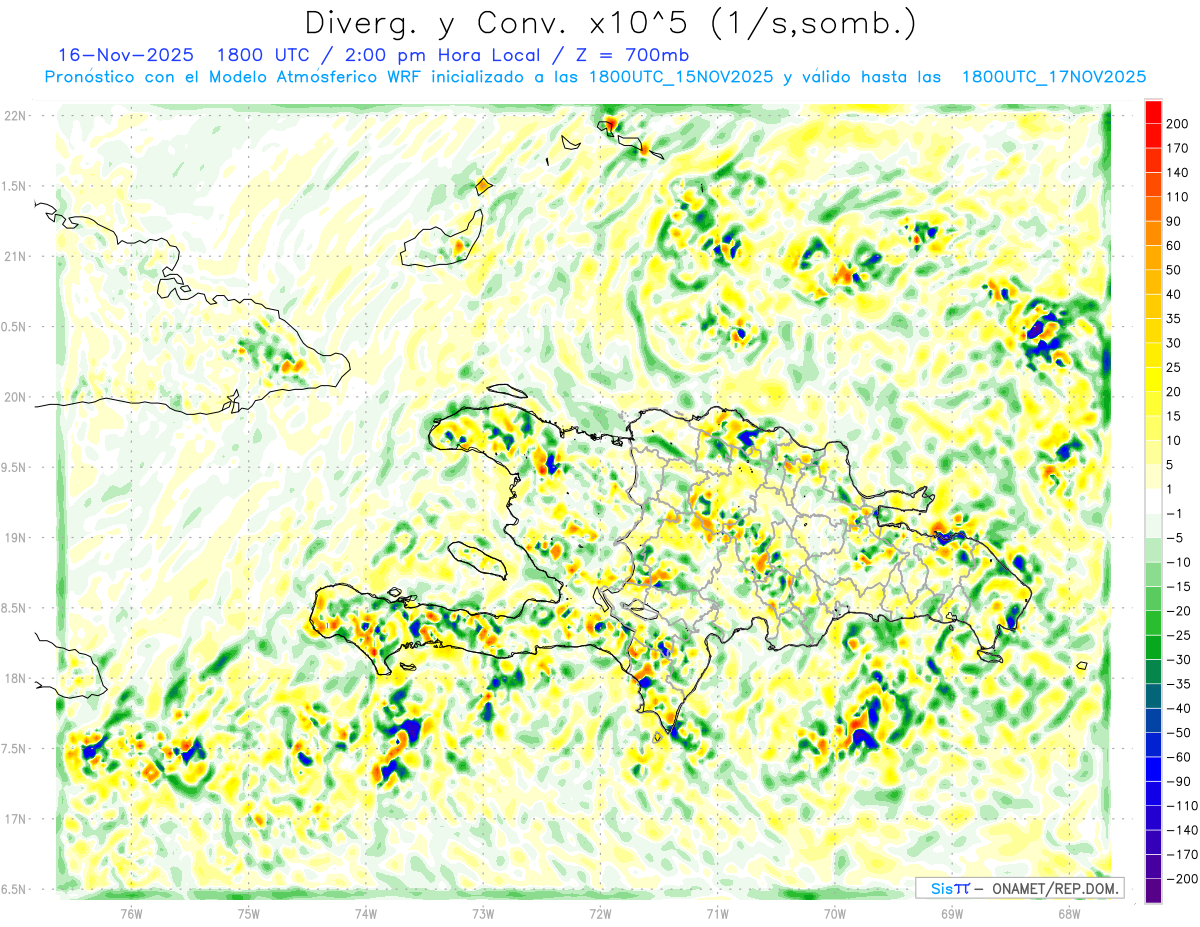
Task: Click the '-35' color scale label
Action: [x=1179, y=684]
